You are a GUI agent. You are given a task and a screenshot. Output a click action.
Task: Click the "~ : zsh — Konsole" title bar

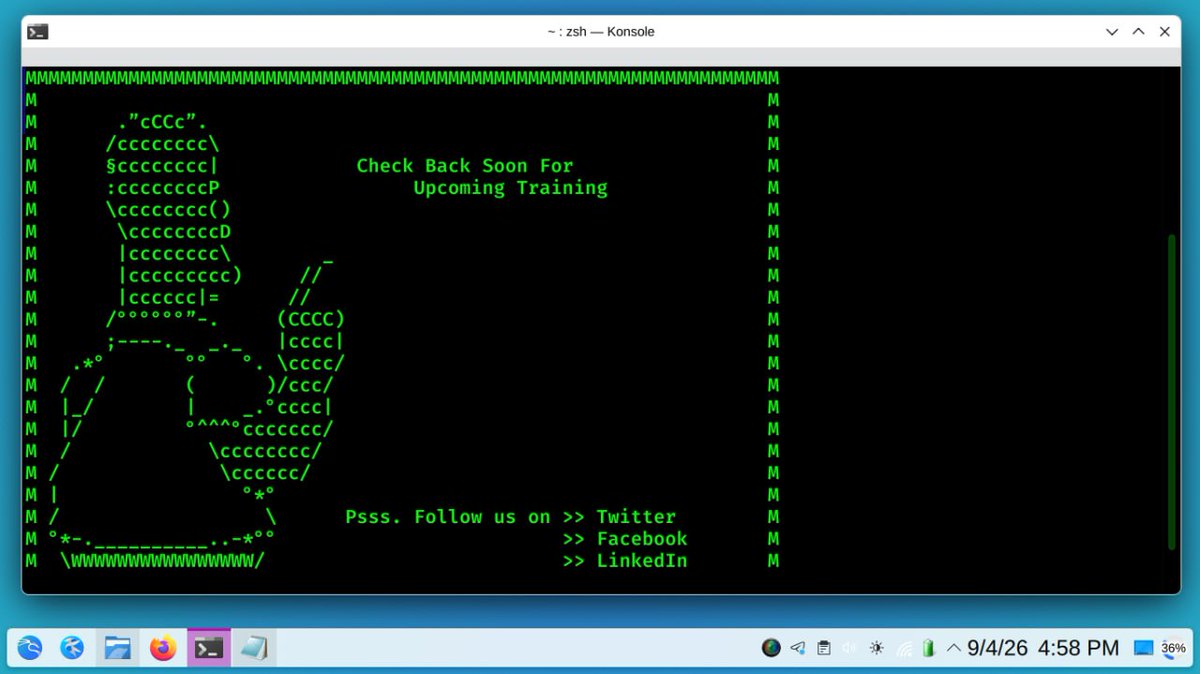(x=600, y=32)
